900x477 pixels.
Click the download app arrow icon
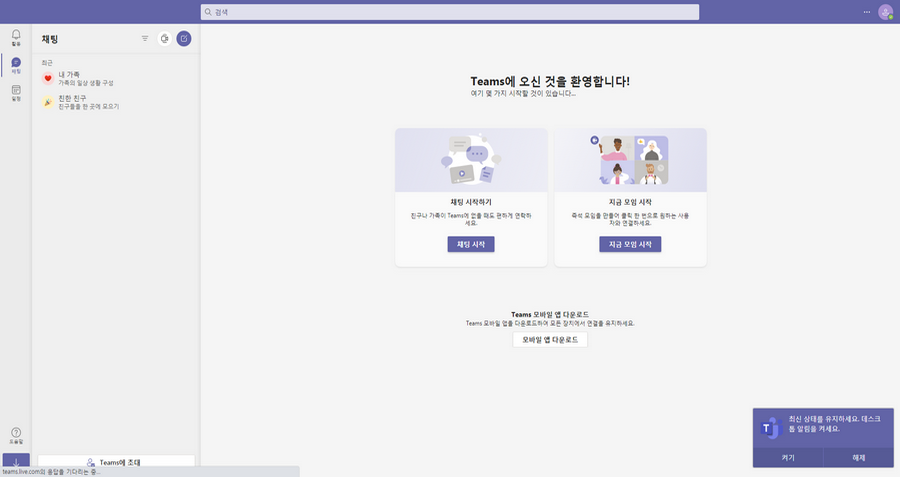click(16, 462)
